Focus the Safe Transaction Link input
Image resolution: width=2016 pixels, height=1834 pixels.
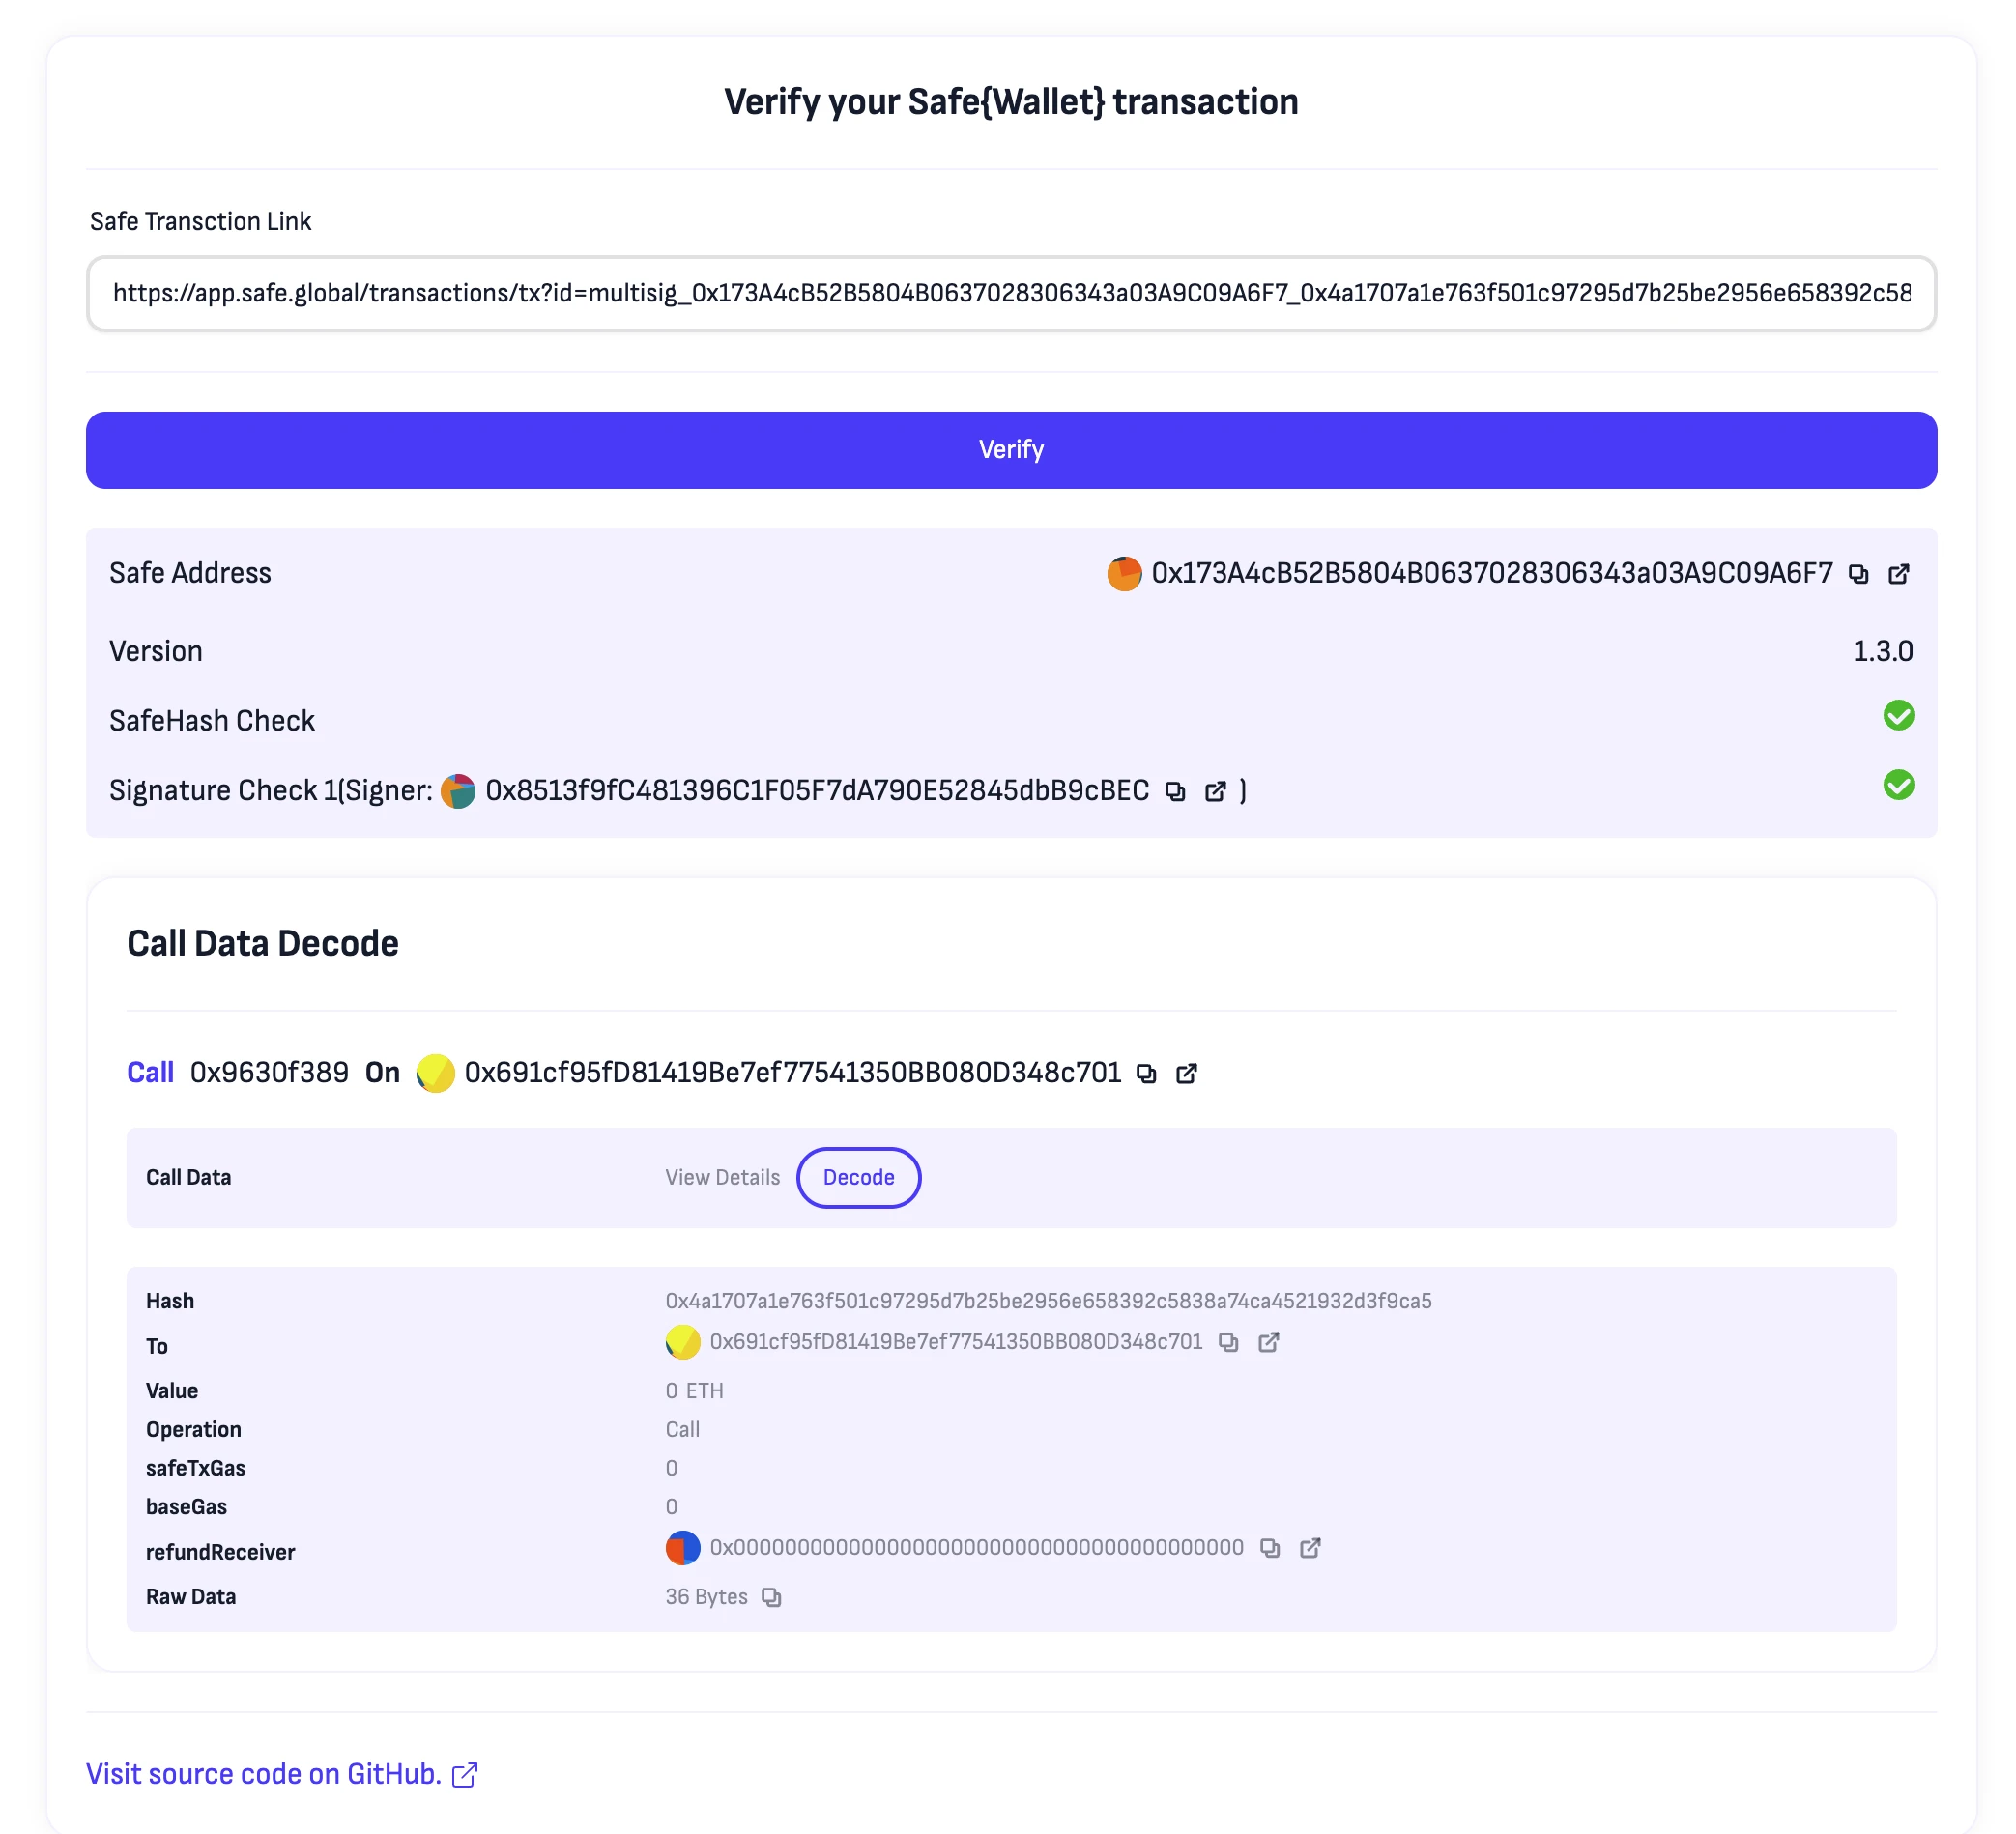(1010, 294)
